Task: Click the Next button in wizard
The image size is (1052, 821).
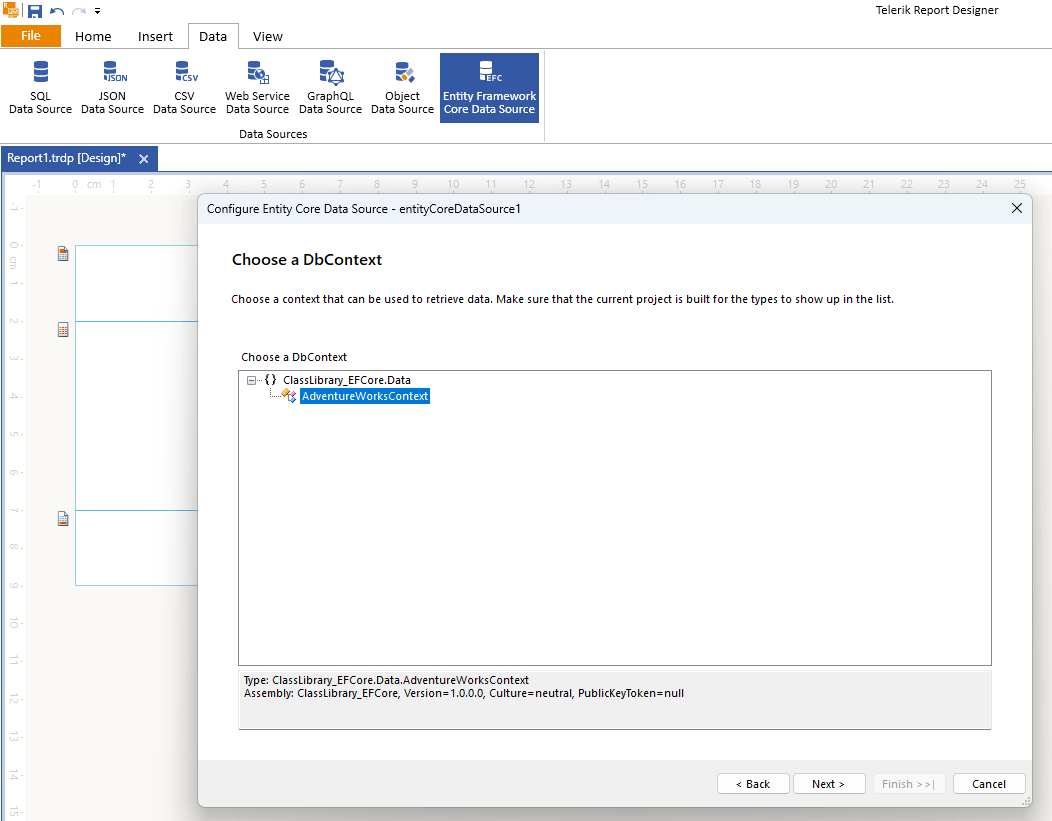Action: point(829,783)
